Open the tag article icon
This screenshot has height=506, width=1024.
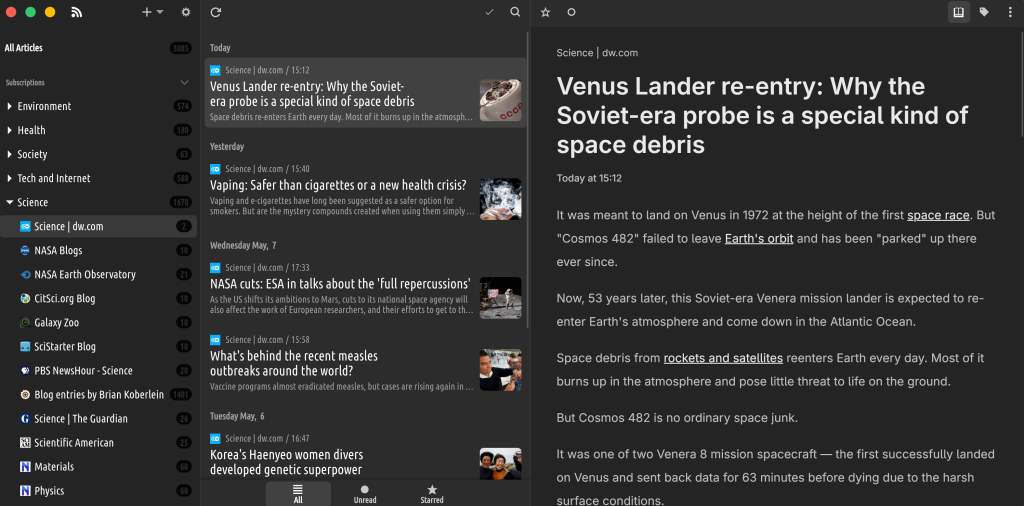pos(984,12)
